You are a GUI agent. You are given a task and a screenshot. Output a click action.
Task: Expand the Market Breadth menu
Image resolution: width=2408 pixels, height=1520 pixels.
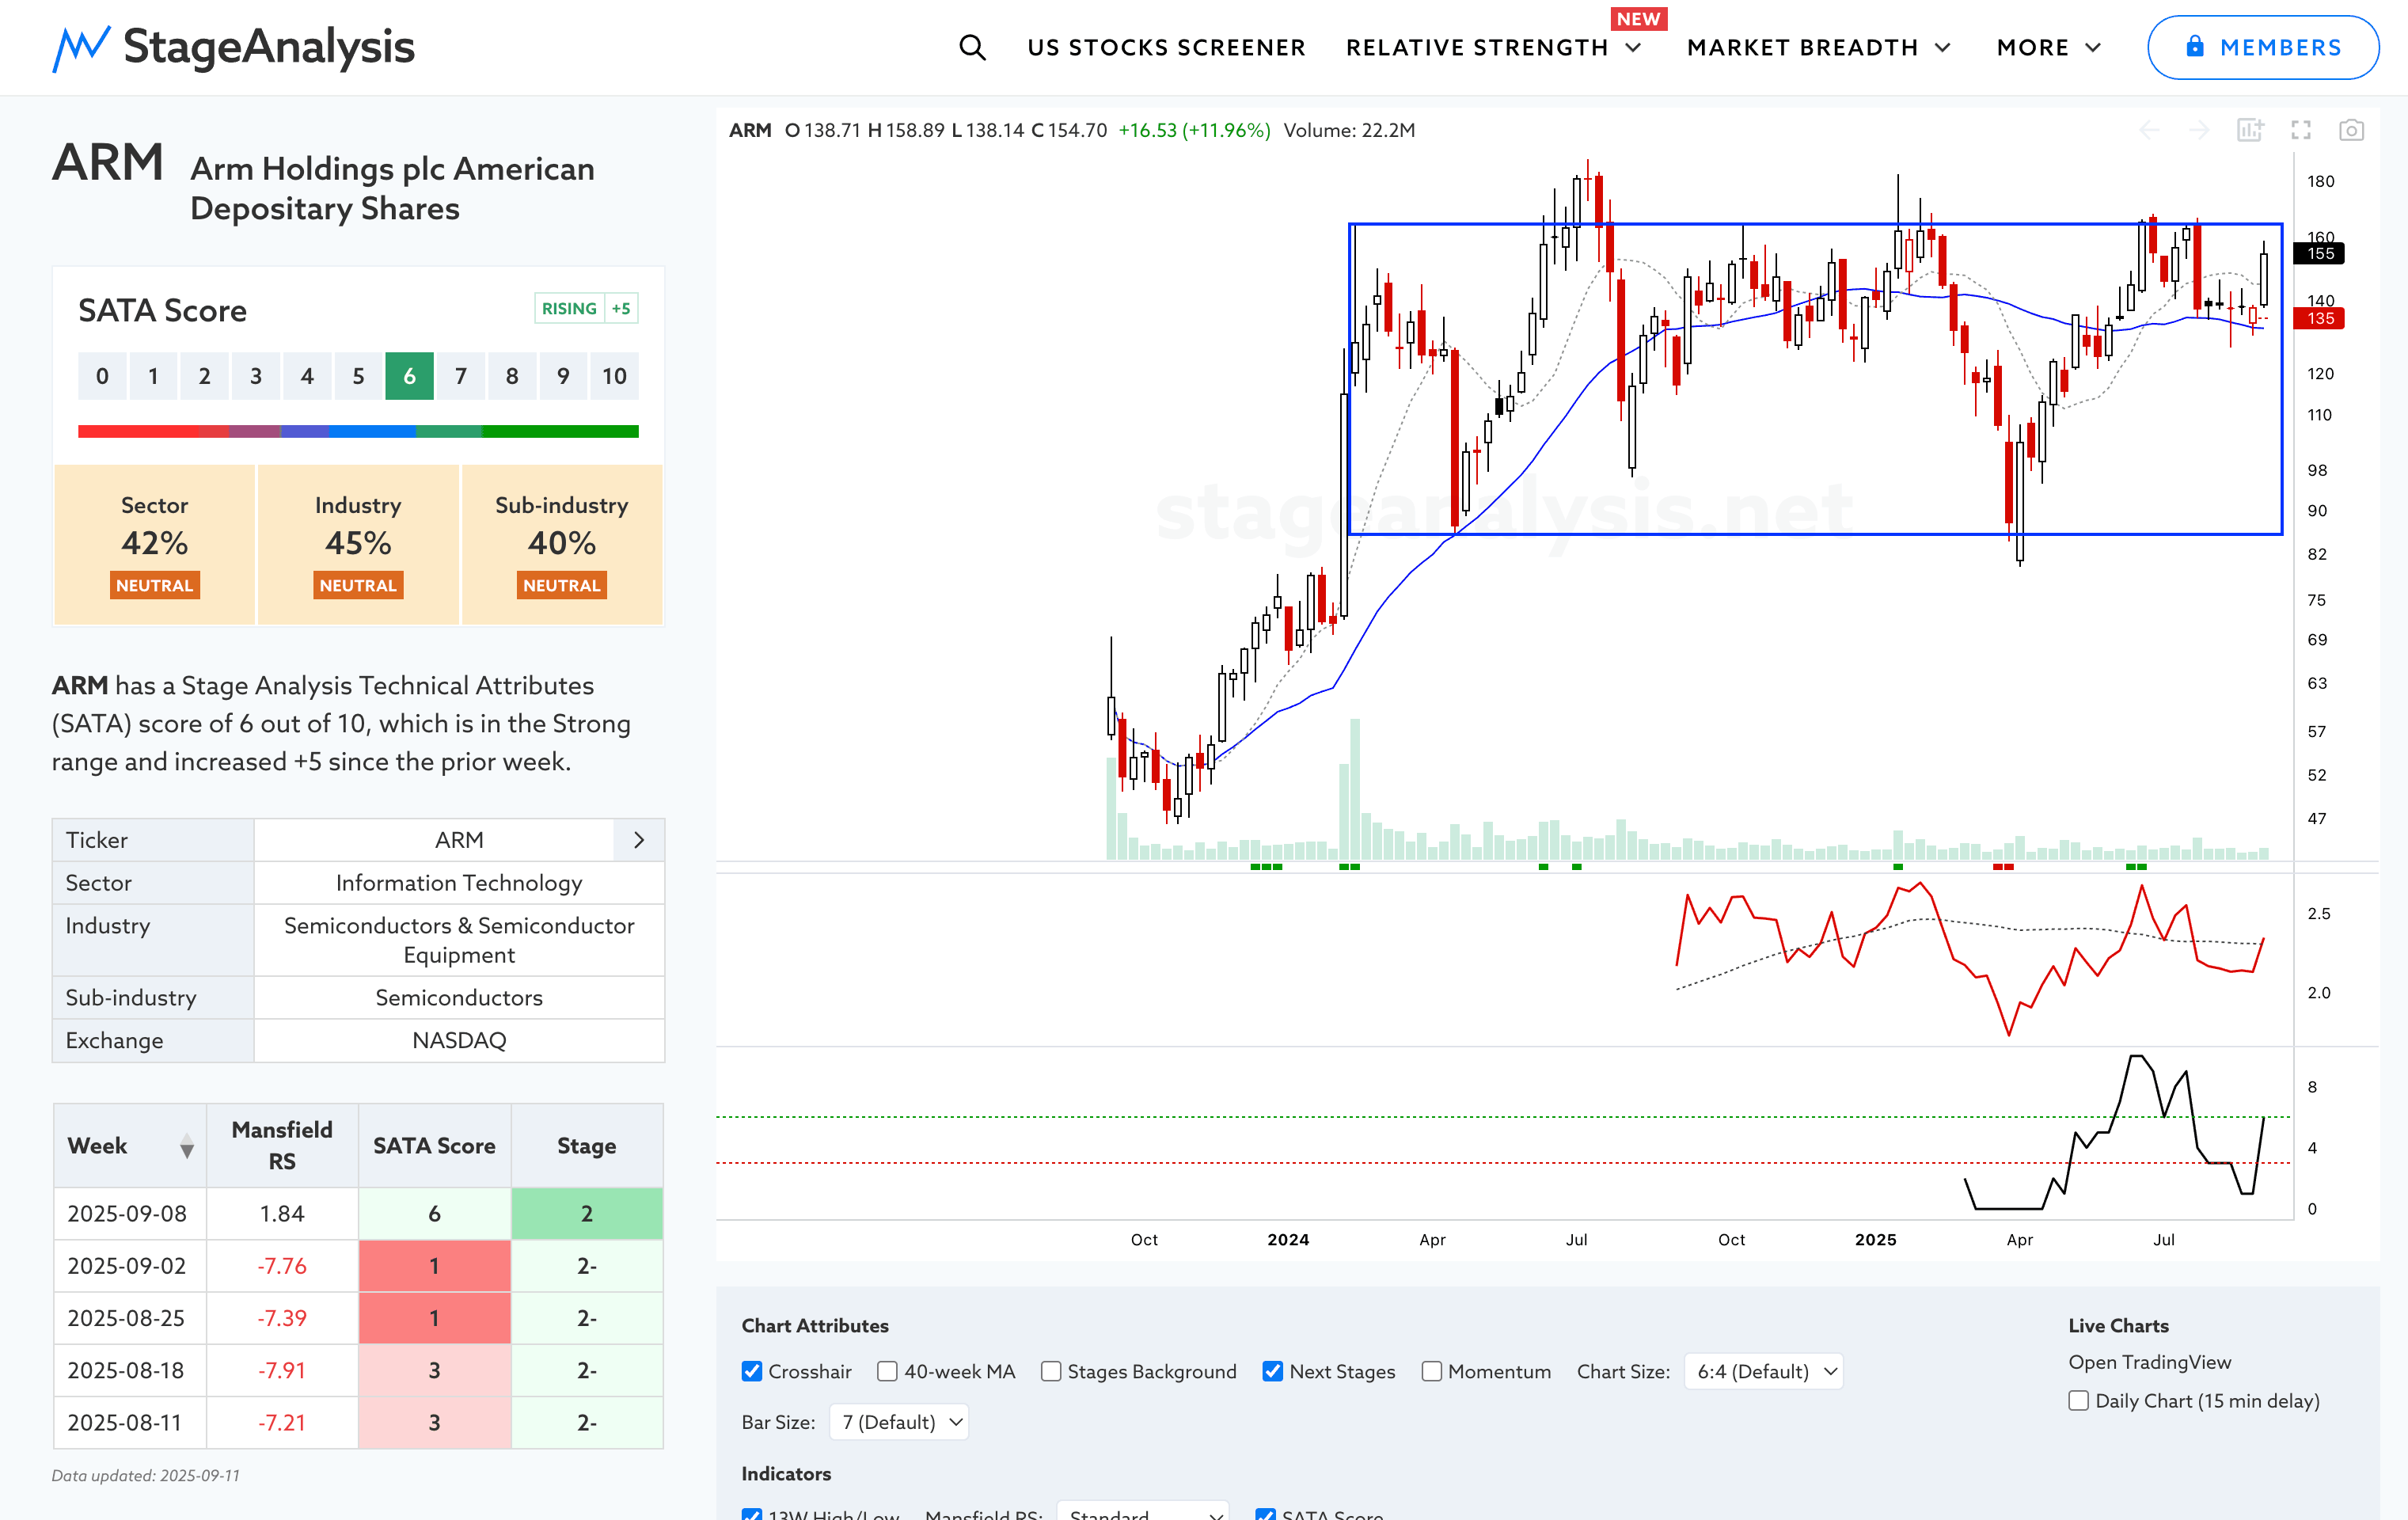click(1819, 47)
